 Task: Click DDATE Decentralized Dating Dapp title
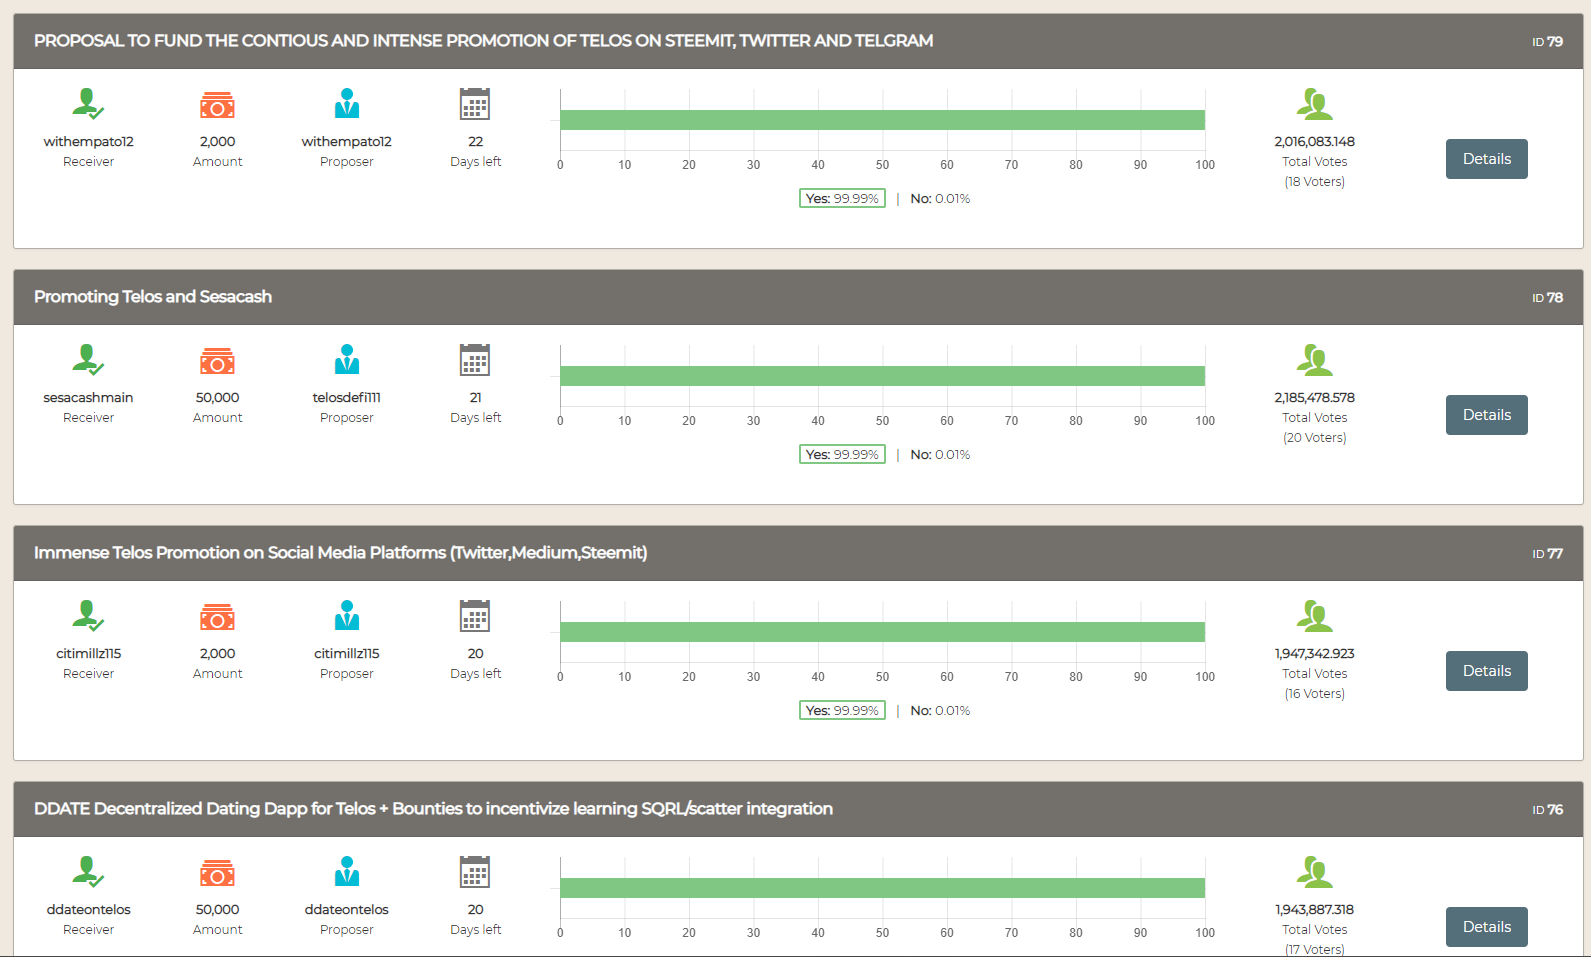point(433,809)
